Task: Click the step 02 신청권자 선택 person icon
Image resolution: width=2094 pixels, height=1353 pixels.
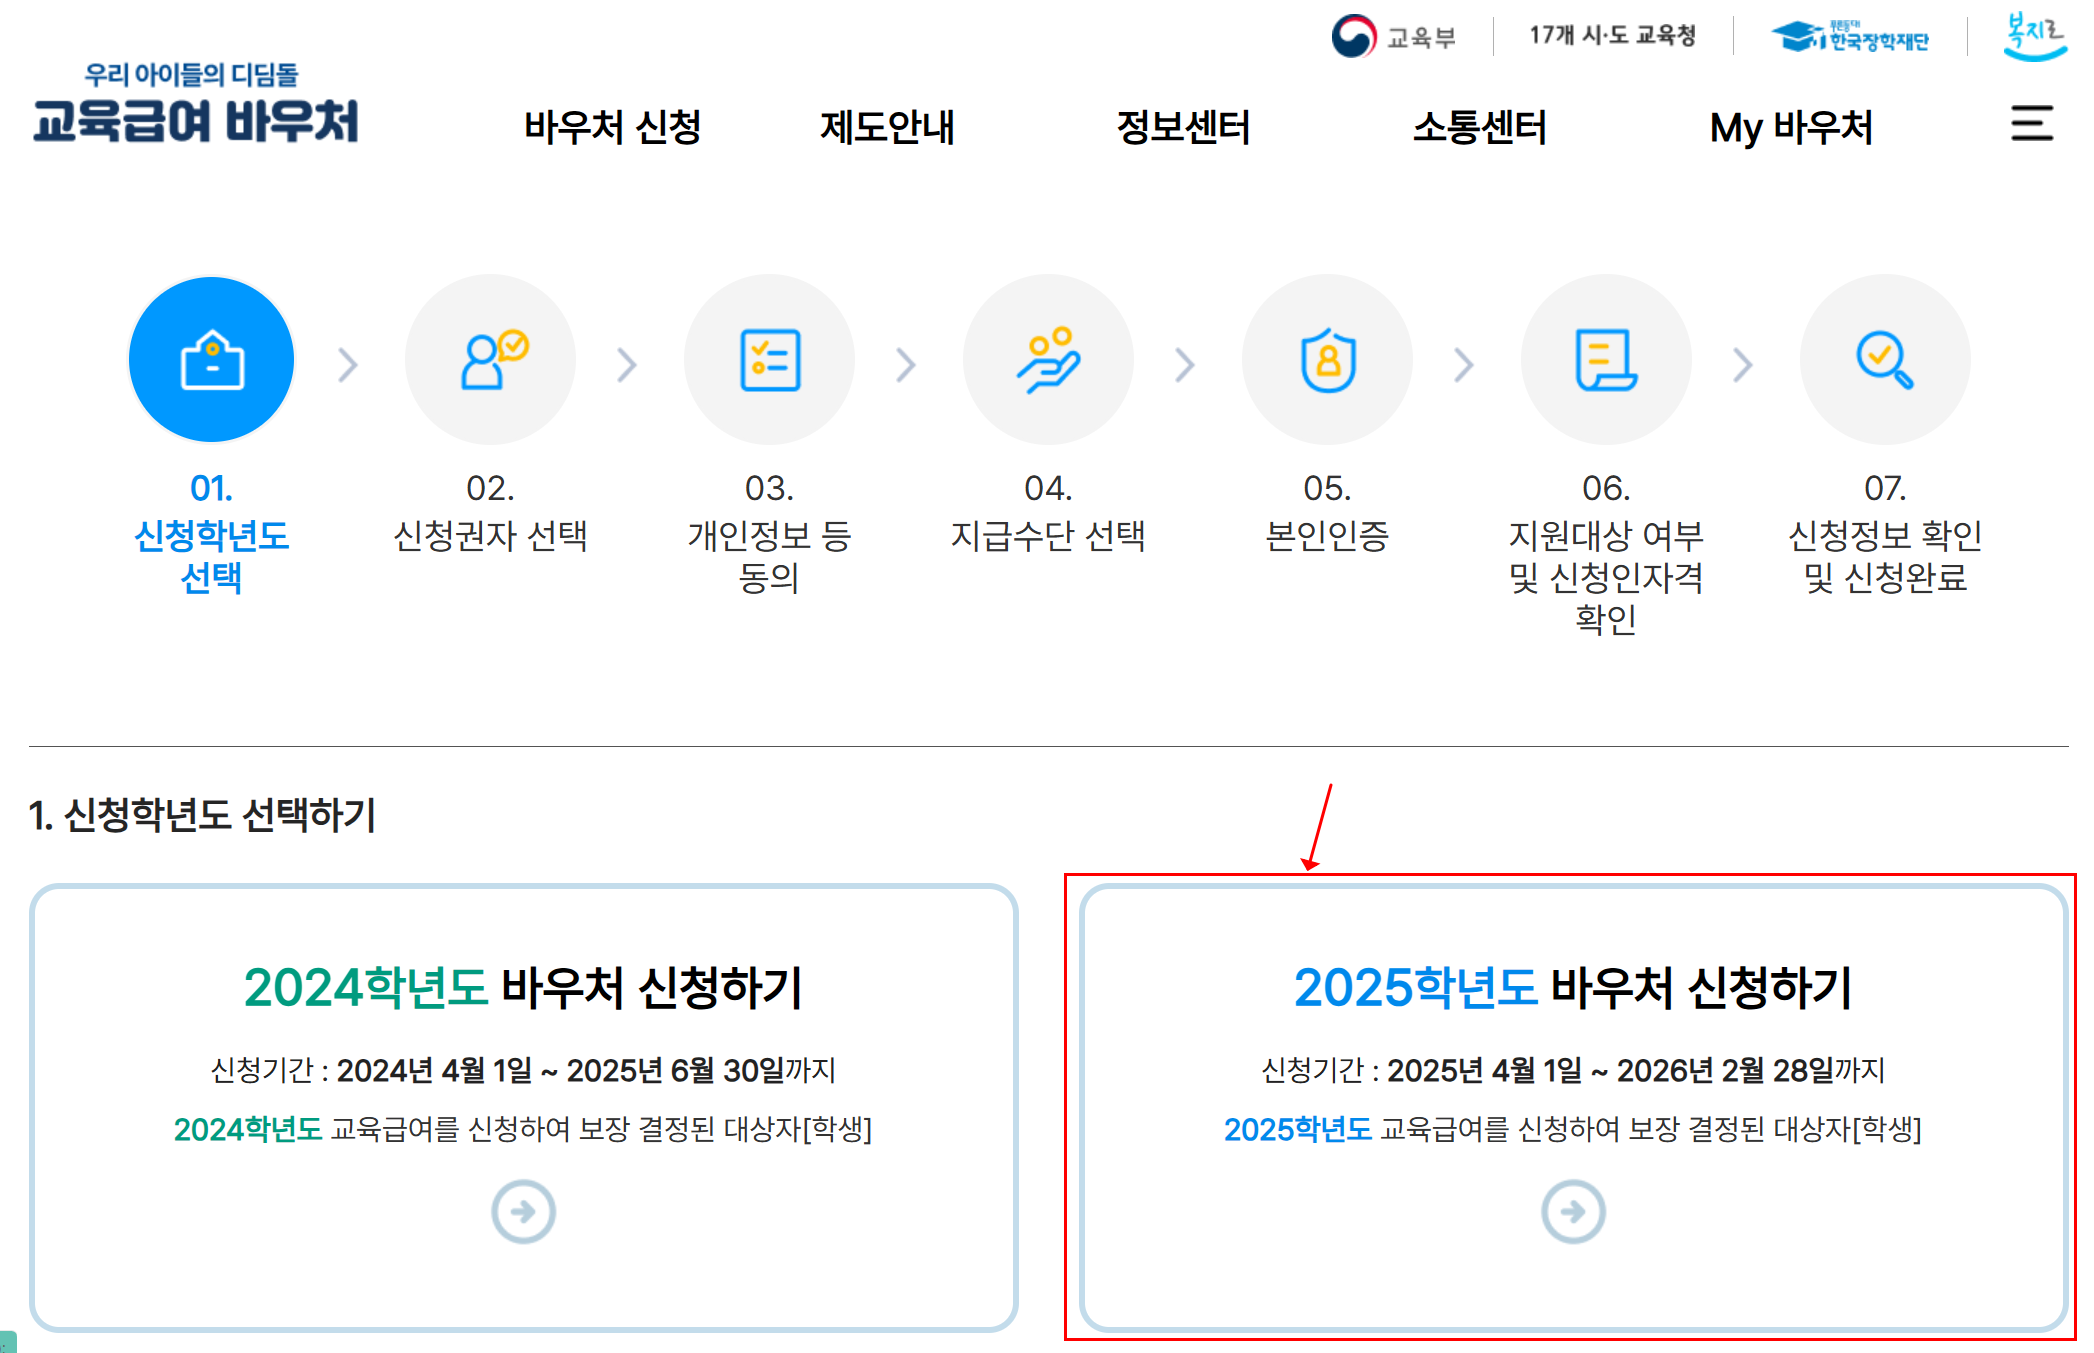Action: [490, 359]
